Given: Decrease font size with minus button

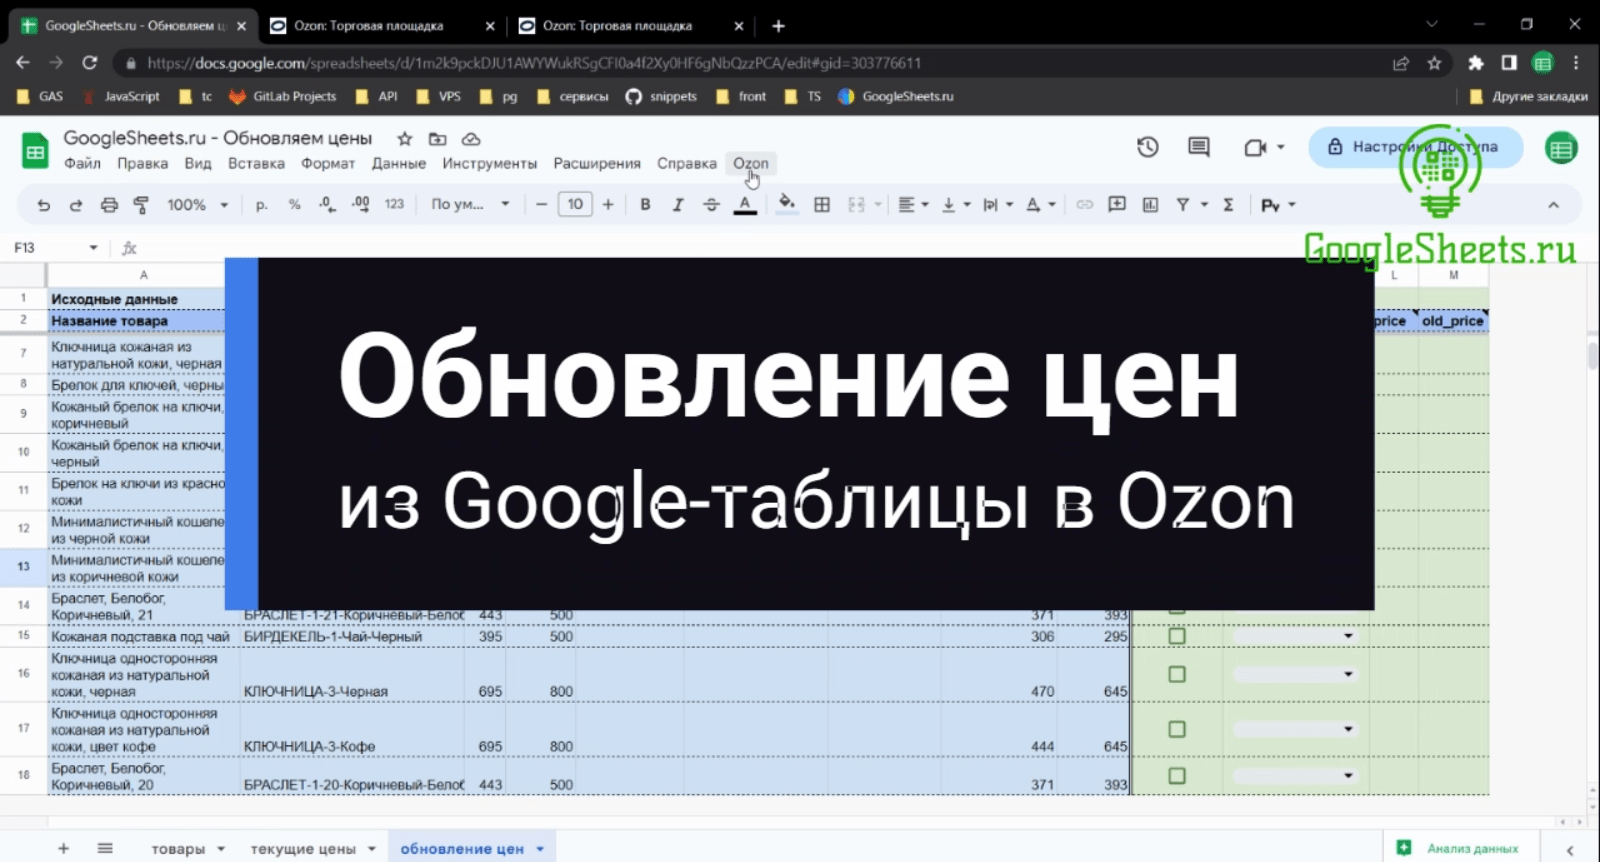Looking at the screenshot, I should pyautogui.click(x=541, y=205).
